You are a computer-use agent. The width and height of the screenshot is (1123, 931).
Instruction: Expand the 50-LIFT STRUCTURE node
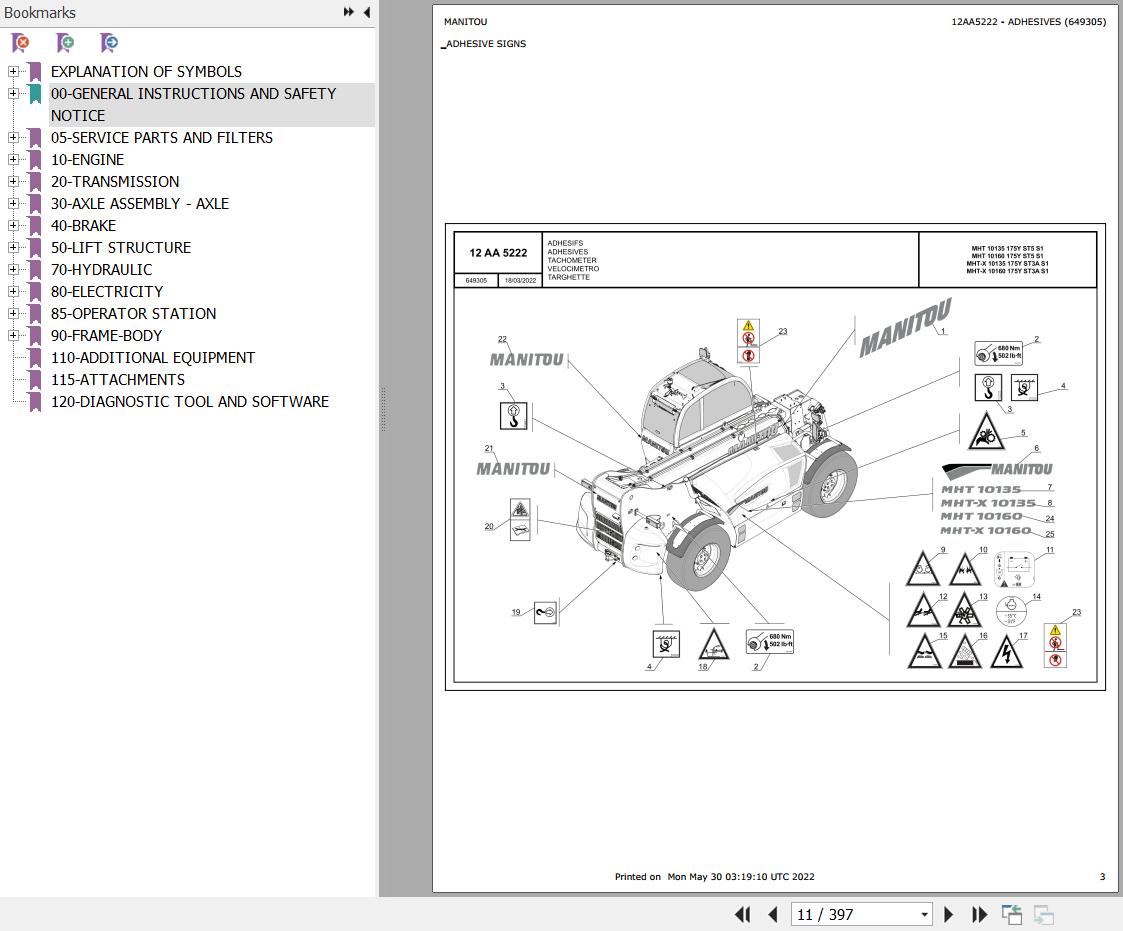13,248
